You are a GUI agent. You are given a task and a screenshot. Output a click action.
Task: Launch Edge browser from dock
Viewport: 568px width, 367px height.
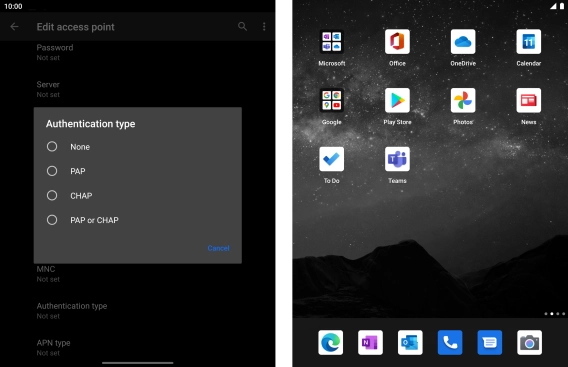pos(331,342)
